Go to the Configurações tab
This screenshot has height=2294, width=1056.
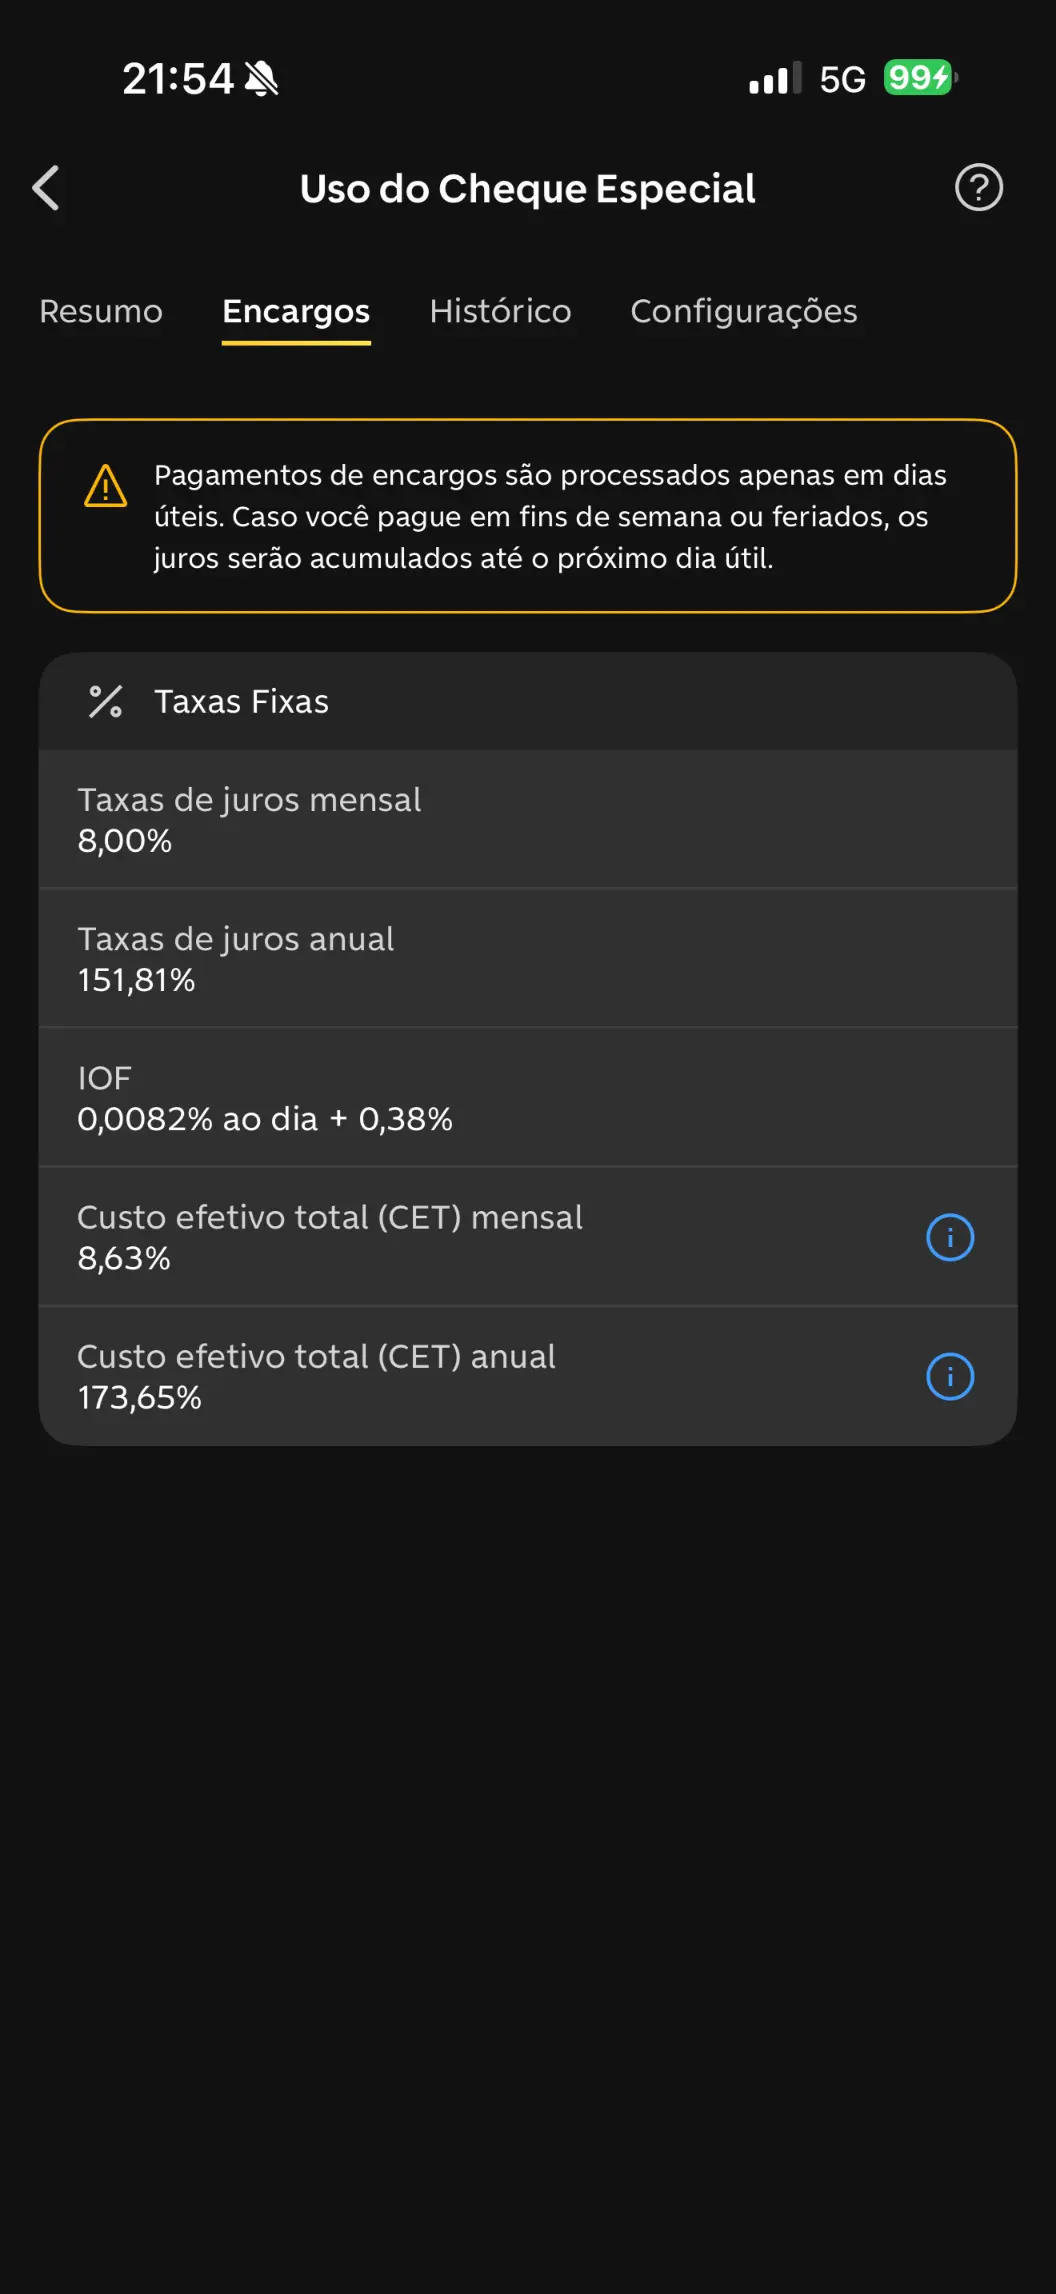(x=743, y=311)
